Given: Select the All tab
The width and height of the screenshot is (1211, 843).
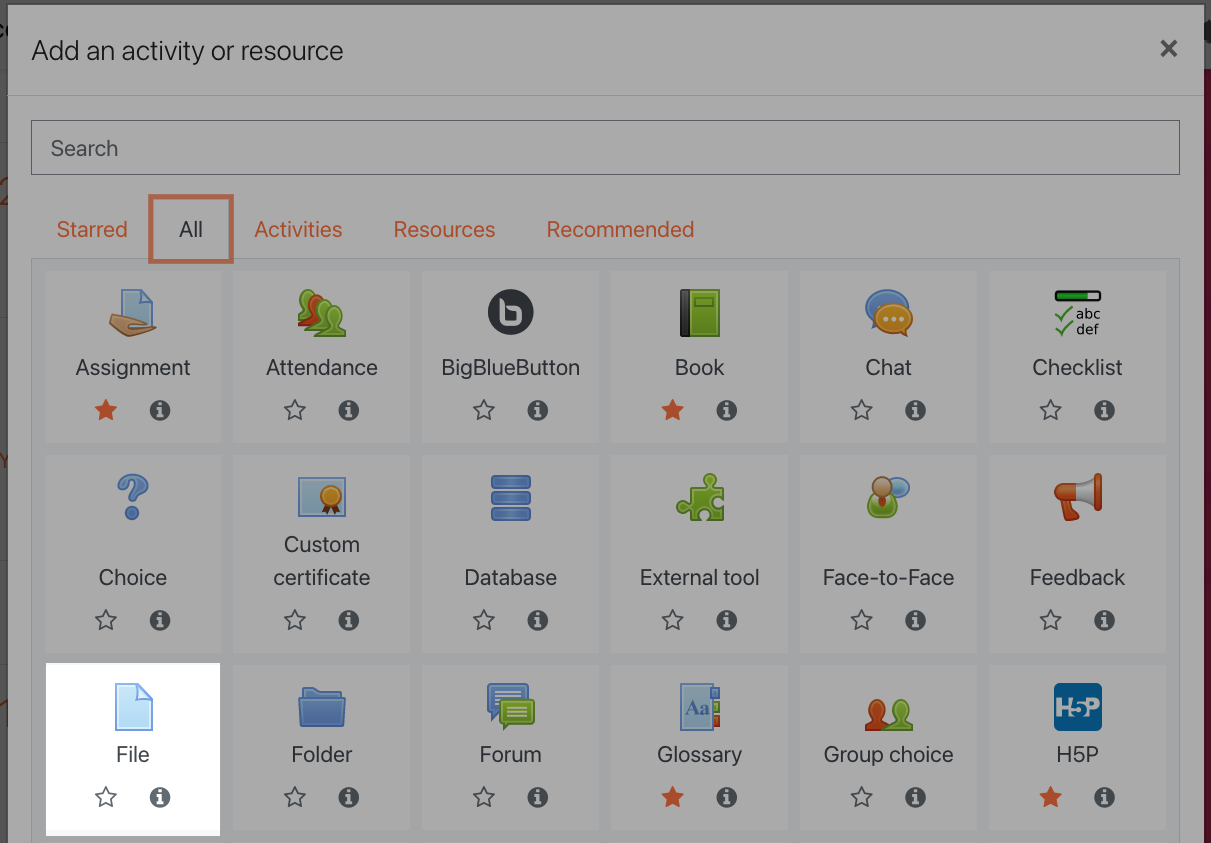Looking at the screenshot, I should point(191,229).
